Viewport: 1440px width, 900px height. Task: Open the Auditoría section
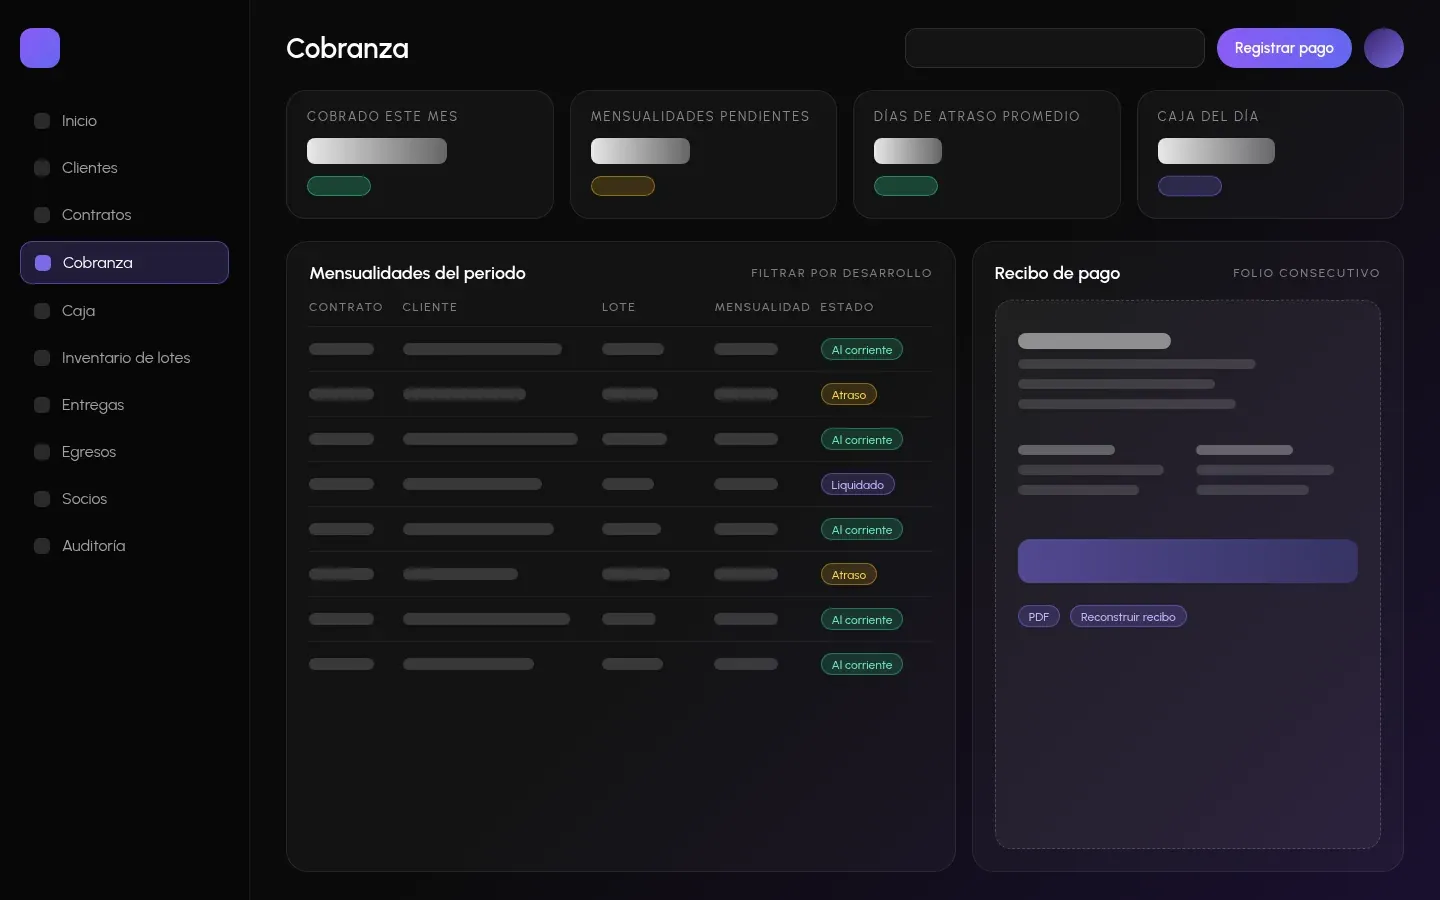pos(124,546)
